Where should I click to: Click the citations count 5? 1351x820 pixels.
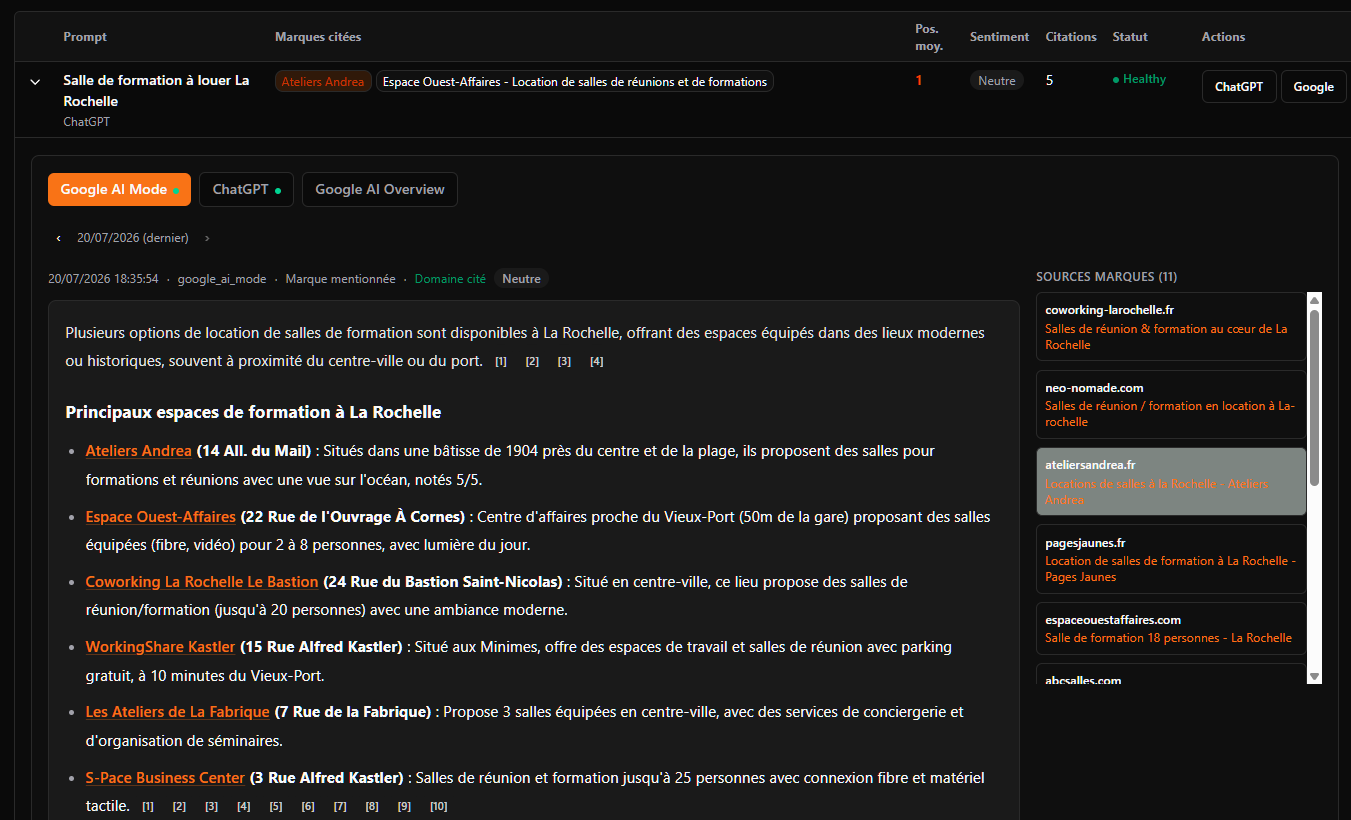(x=1050, y=80)
